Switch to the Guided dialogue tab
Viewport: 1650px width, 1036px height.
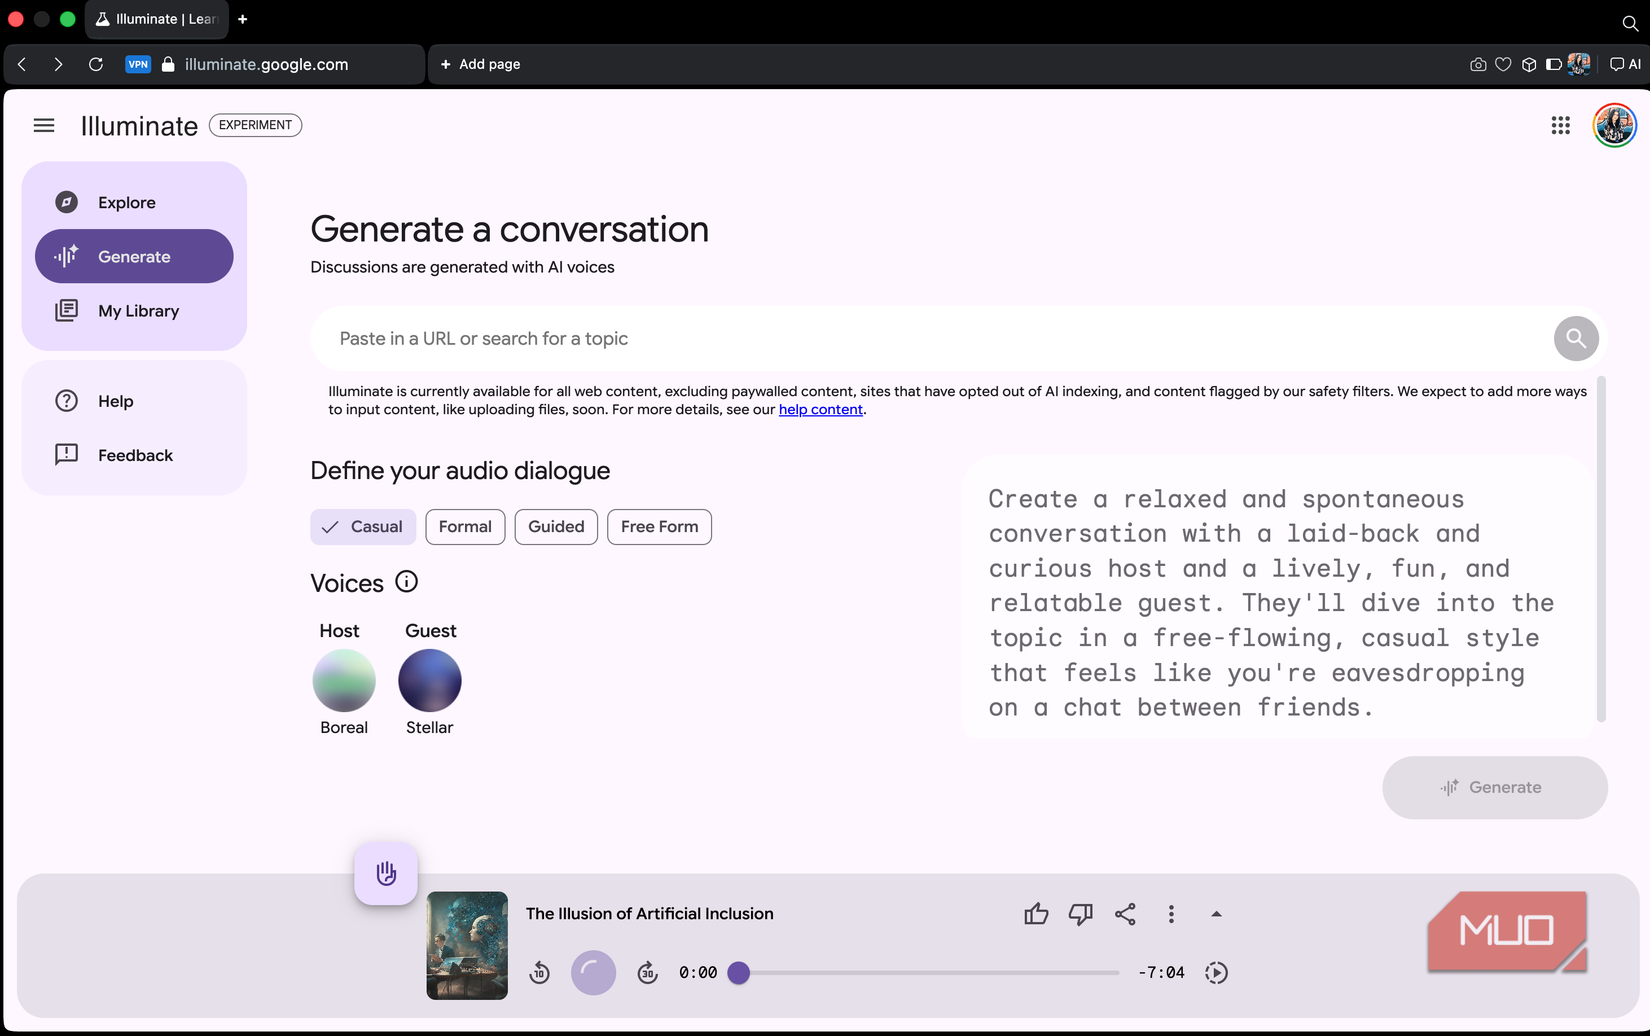[556, 526]
